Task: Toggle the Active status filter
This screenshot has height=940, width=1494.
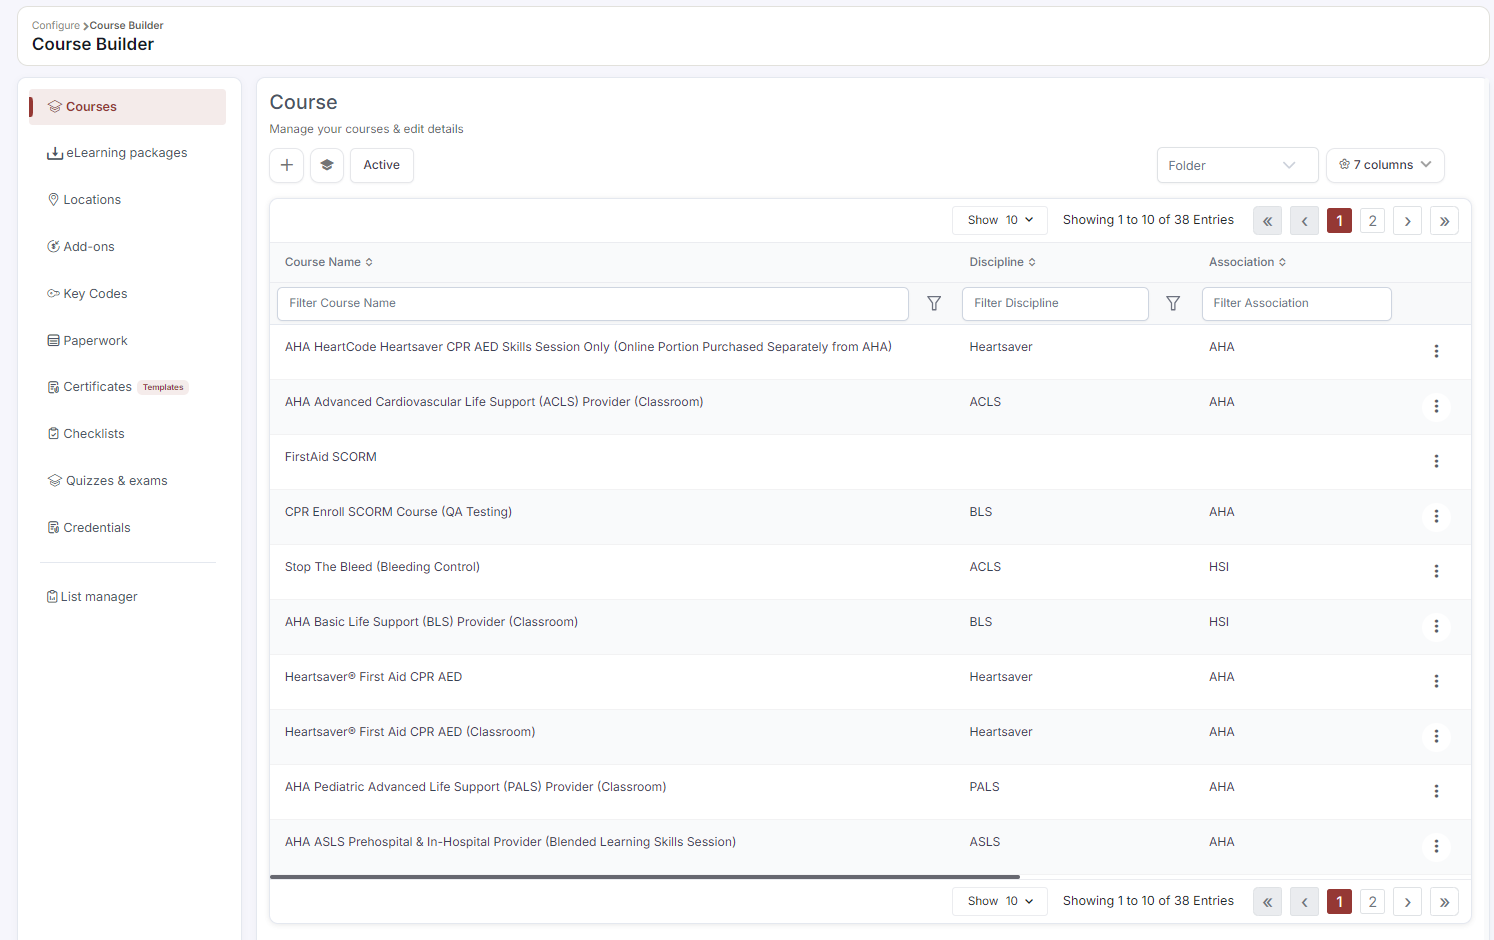Action: tap(382, 165)
